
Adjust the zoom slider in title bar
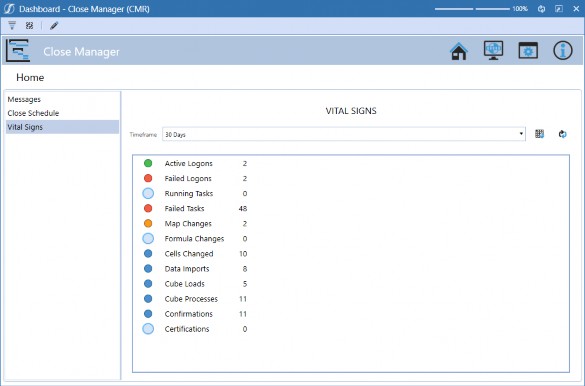pos(472,9)
